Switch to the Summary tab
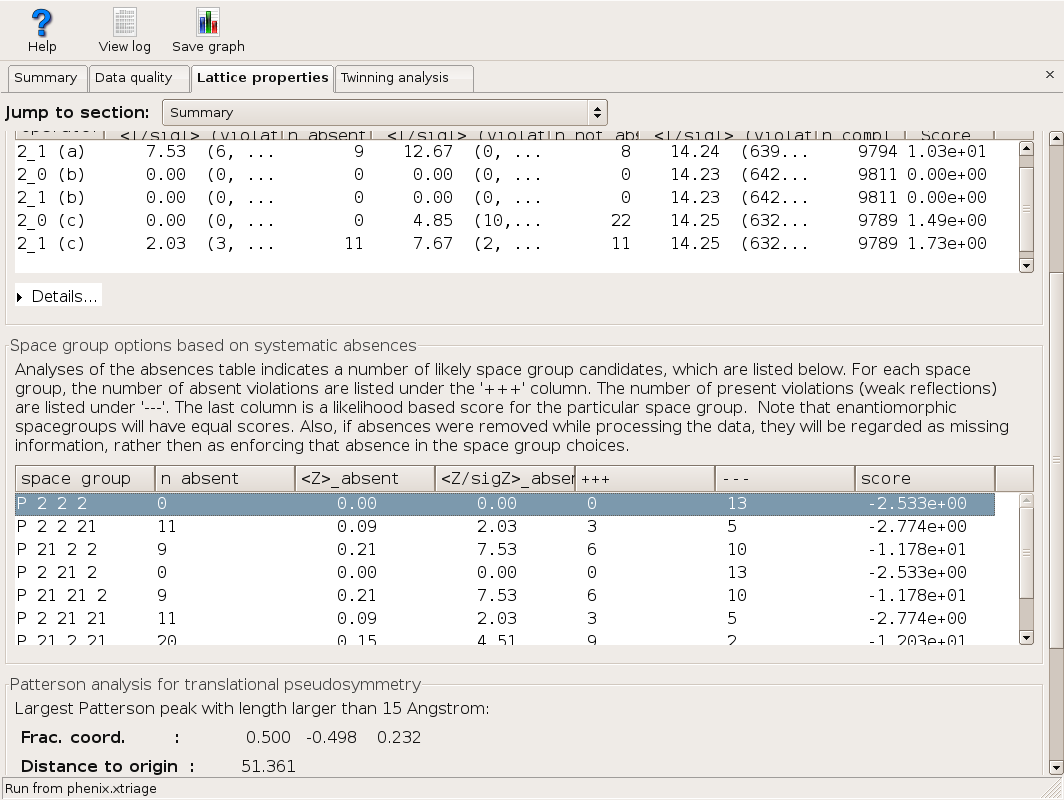Screen dimensions: 1064x800 pos(46,78)
